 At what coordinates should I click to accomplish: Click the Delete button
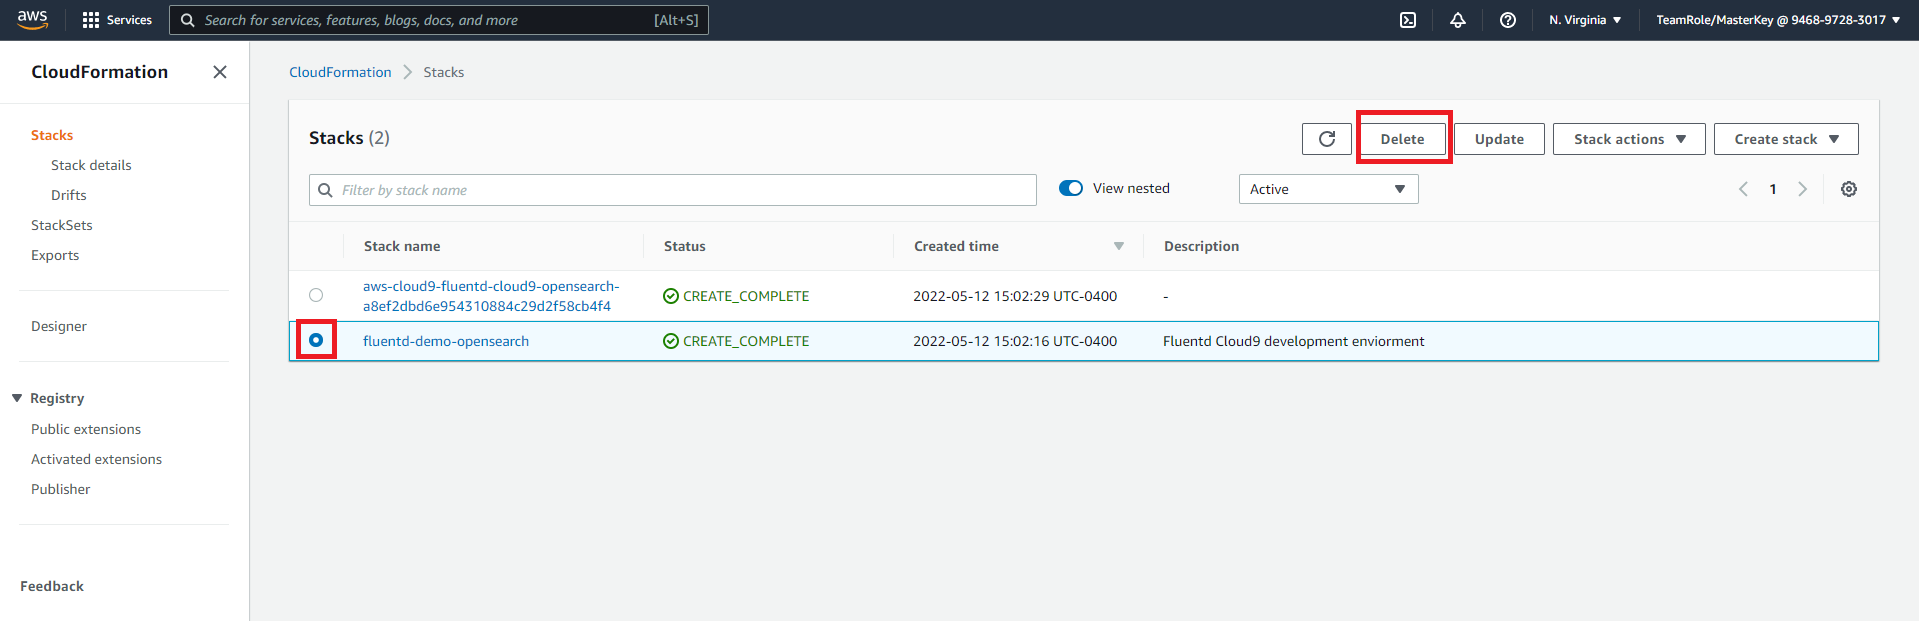coord(1403,139)
